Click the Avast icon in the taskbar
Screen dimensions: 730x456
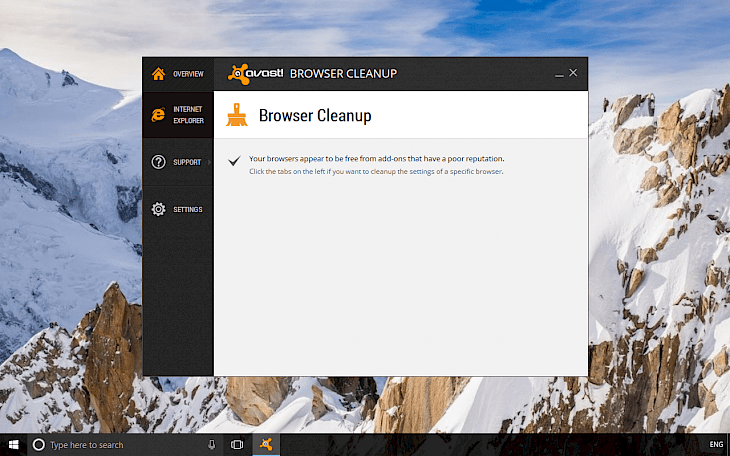point(266,445)
